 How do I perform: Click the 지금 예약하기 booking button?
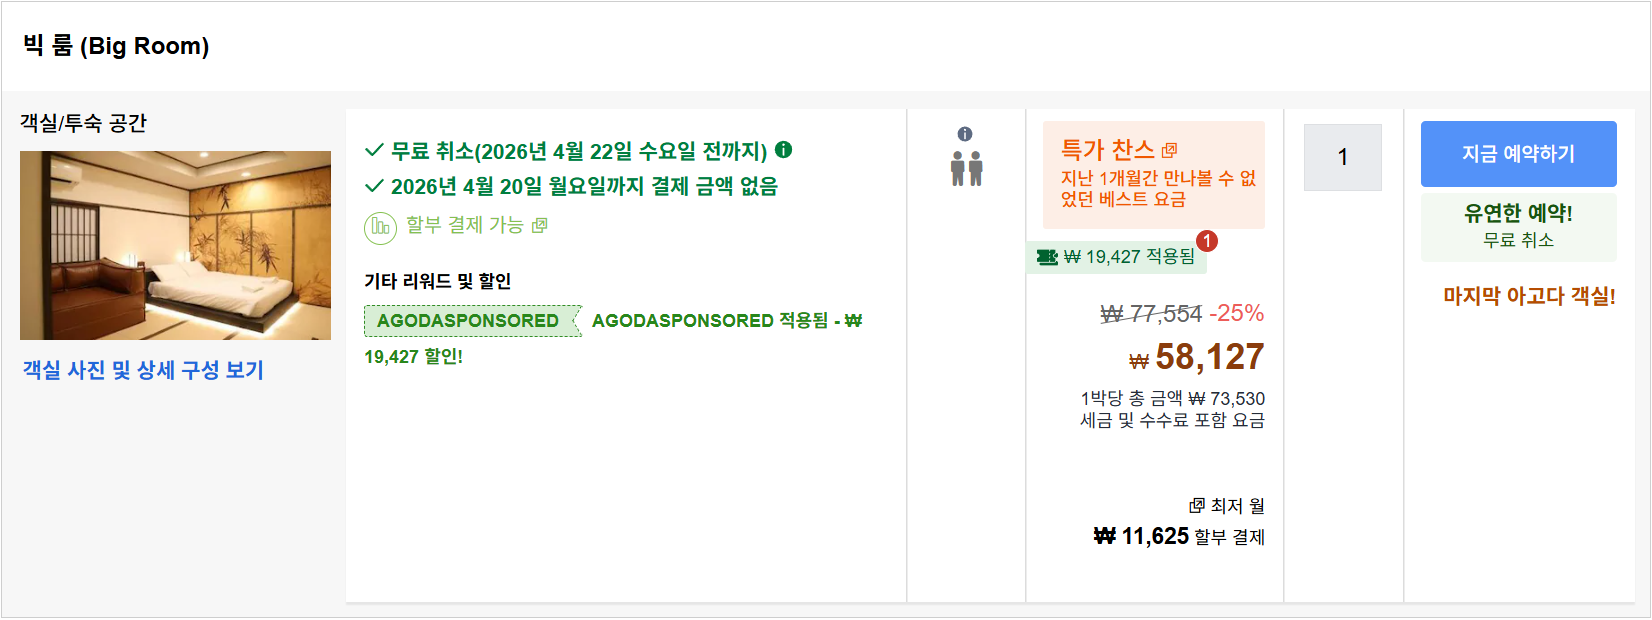[x=1518, y=153]
